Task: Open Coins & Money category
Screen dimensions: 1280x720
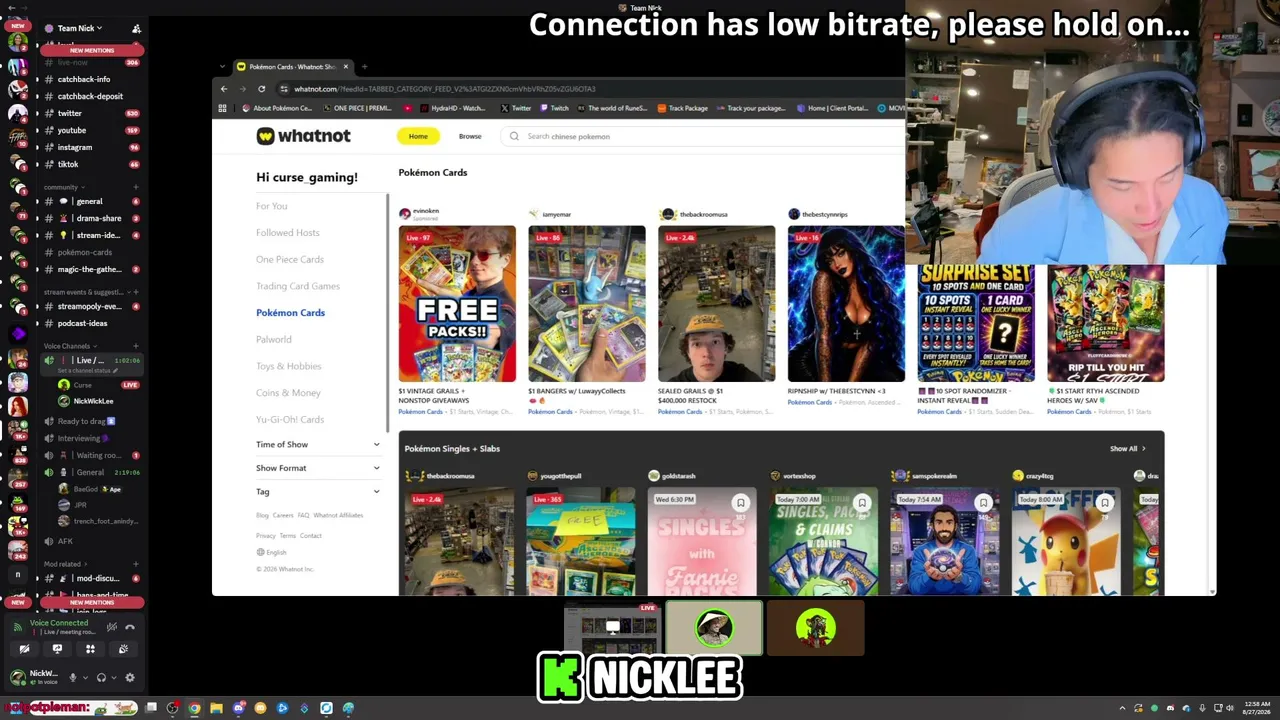Action: pos(288,393)
